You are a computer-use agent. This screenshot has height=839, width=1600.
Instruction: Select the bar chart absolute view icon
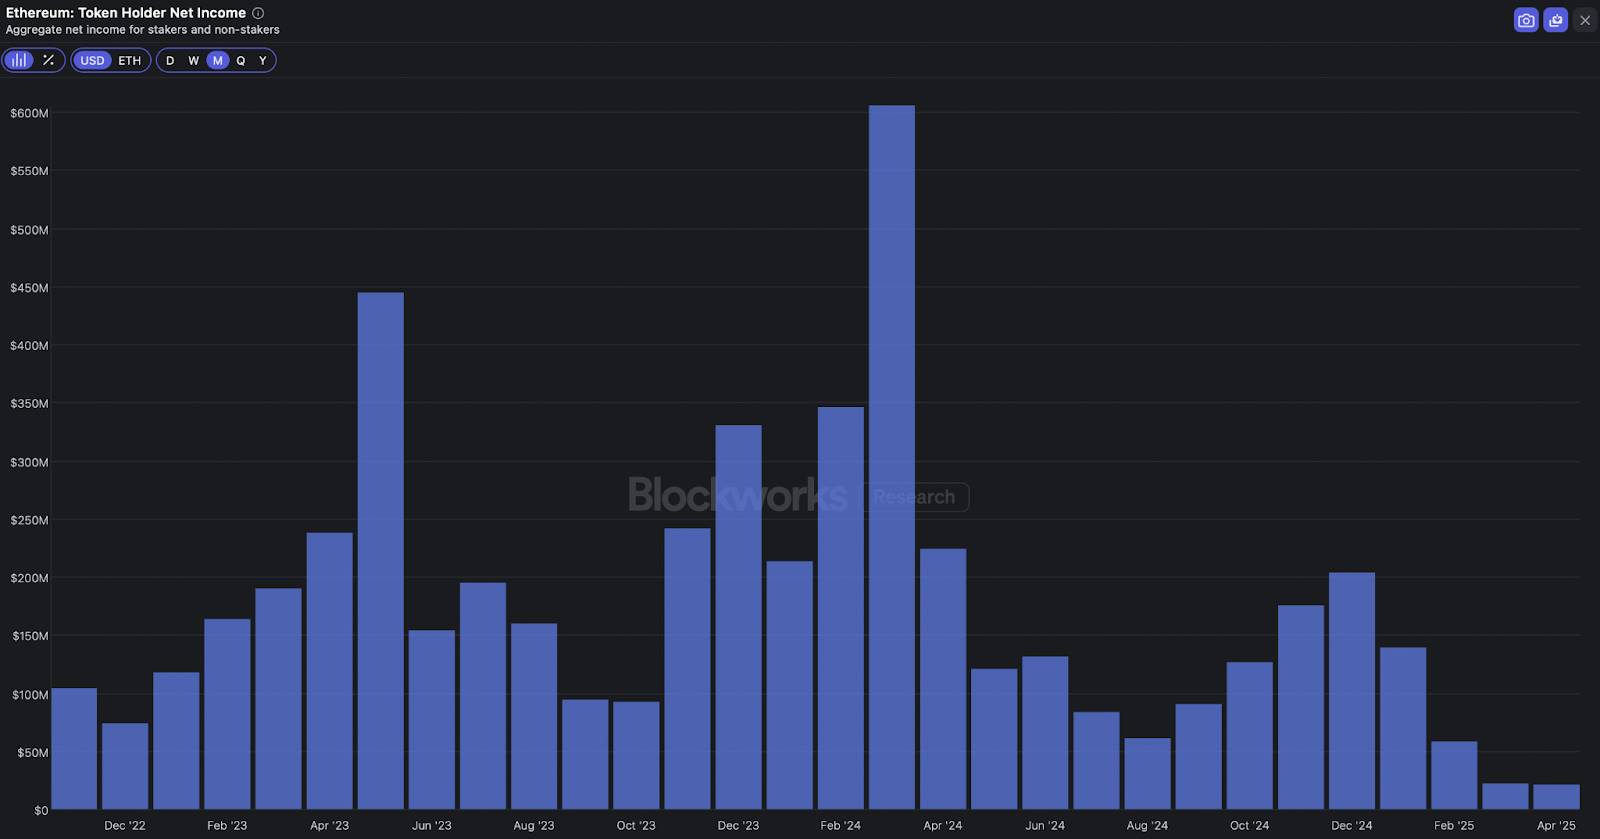click(x=19, y=60)
